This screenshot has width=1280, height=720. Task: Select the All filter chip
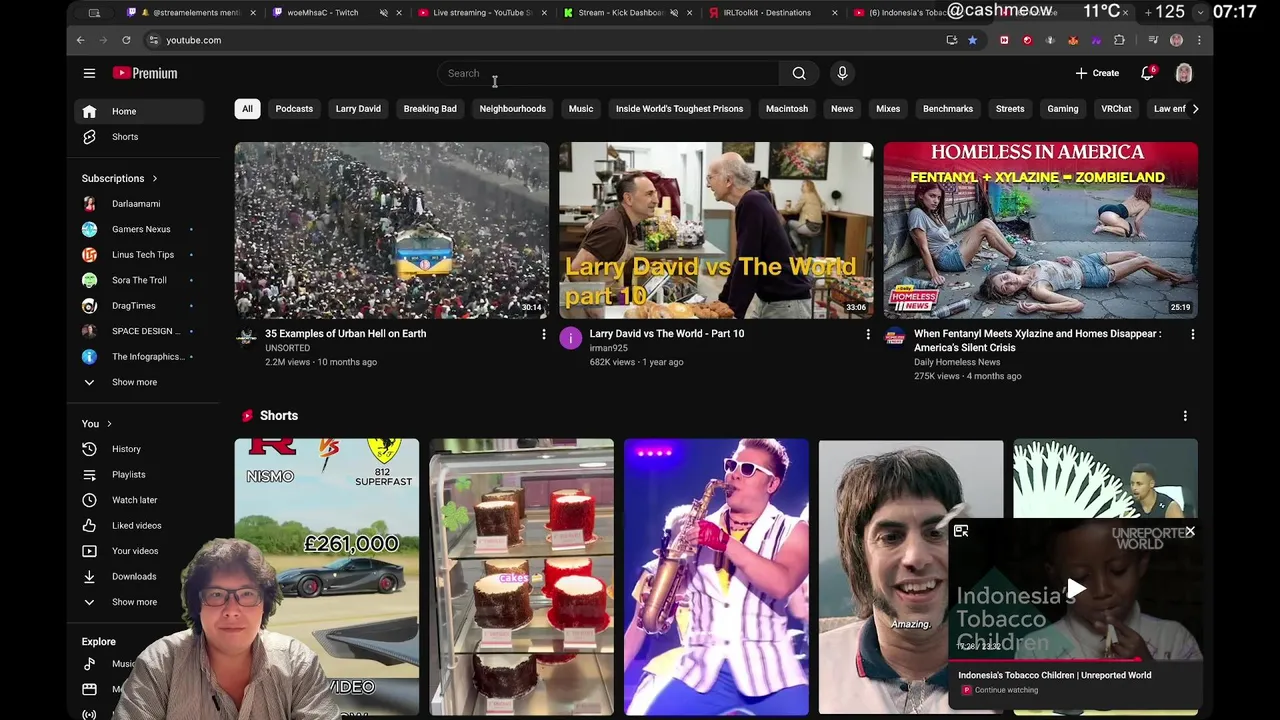(x=247, y=109)
